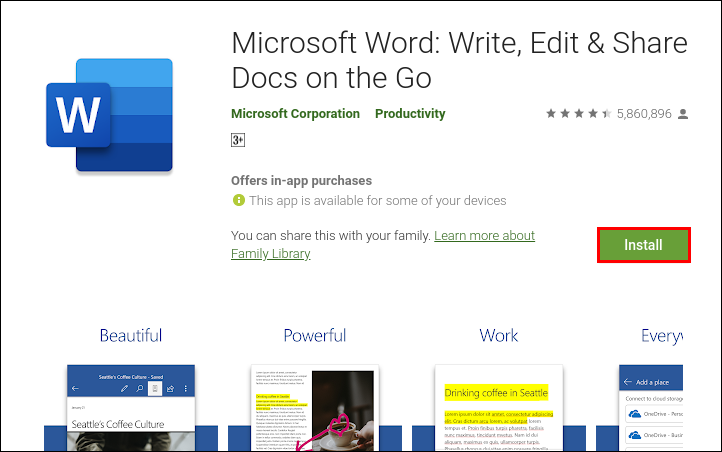This screenshot has width=722, height=452.
Task: Click the back arrow in Beautiful screenshot
Action: [x=74, y=387]
